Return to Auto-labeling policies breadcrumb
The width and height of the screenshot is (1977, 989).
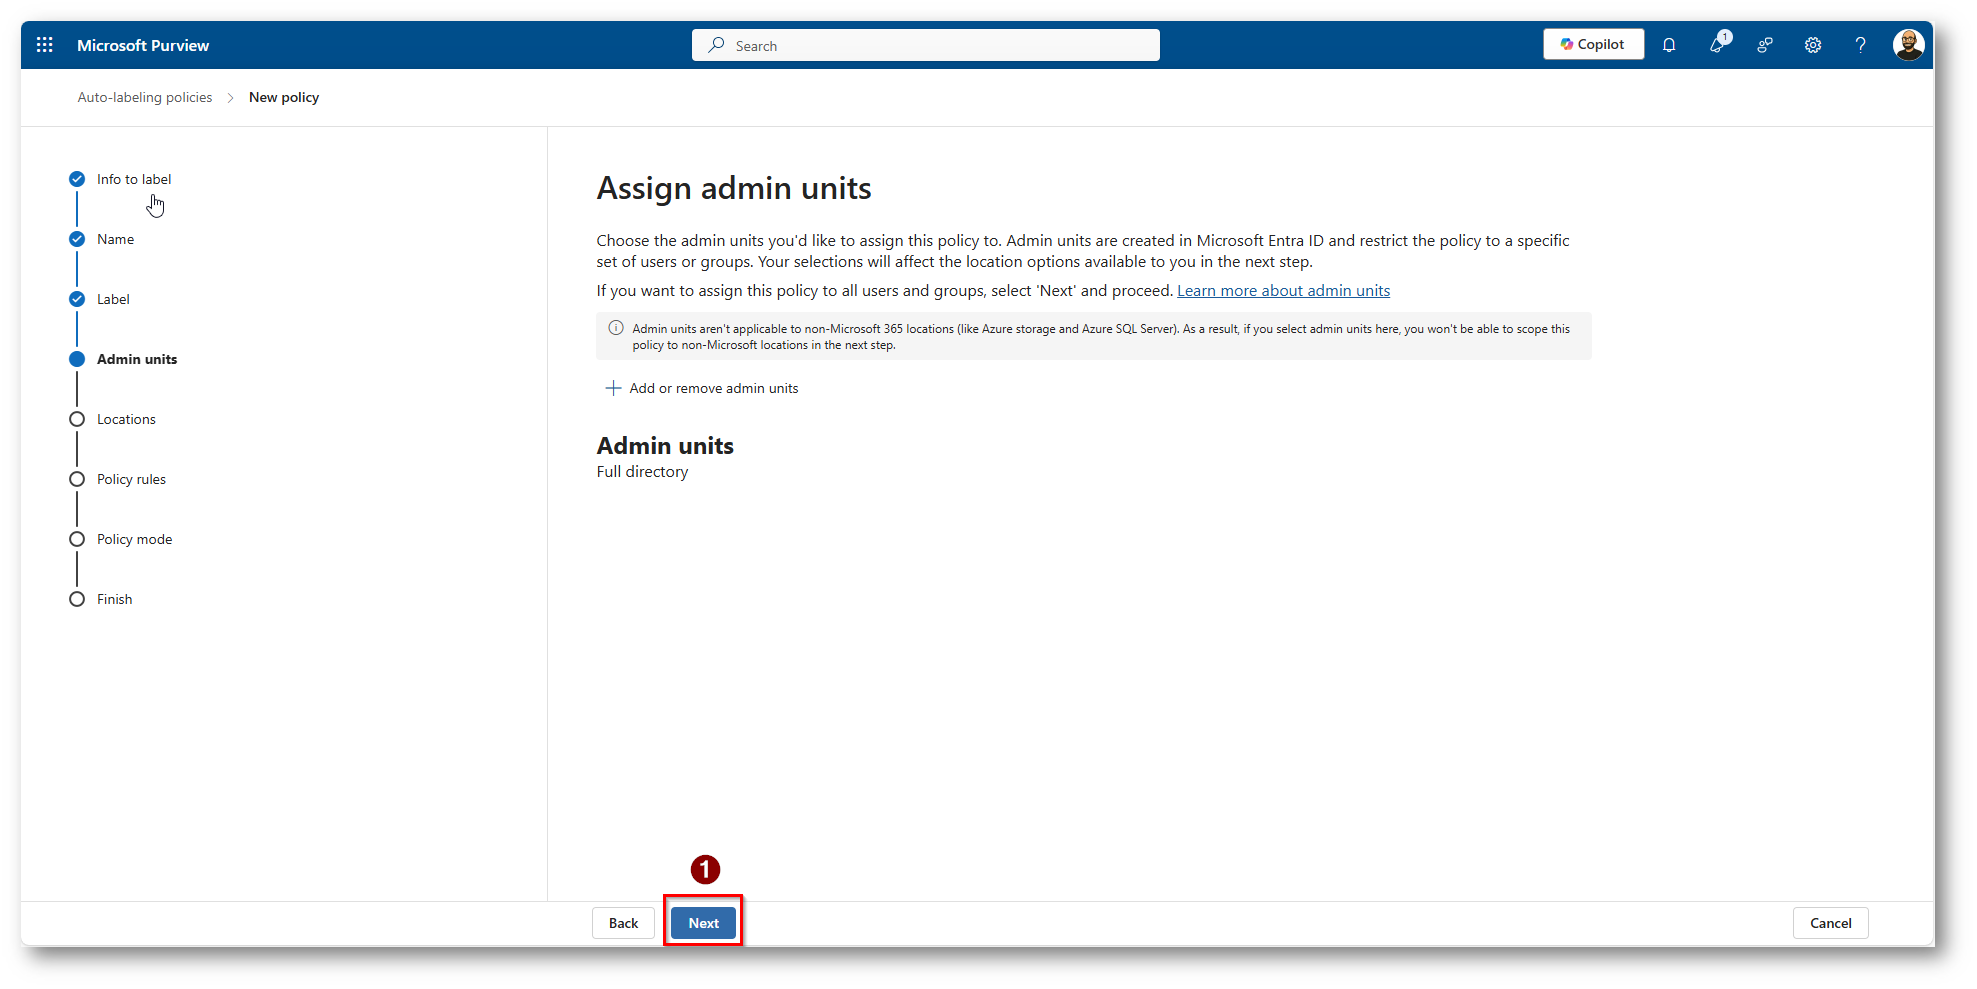[145, 97]
